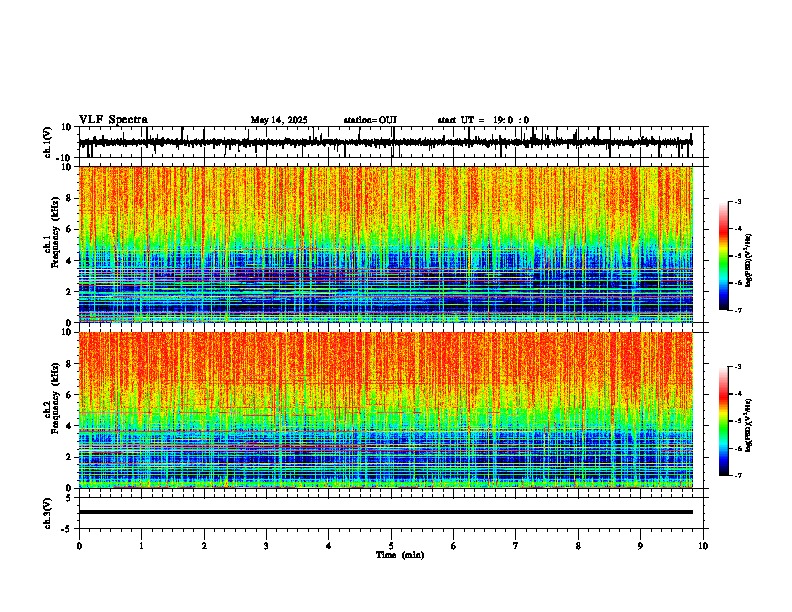
Task: Click the '9' tick on the time axis
Action: tap(640, 546)
